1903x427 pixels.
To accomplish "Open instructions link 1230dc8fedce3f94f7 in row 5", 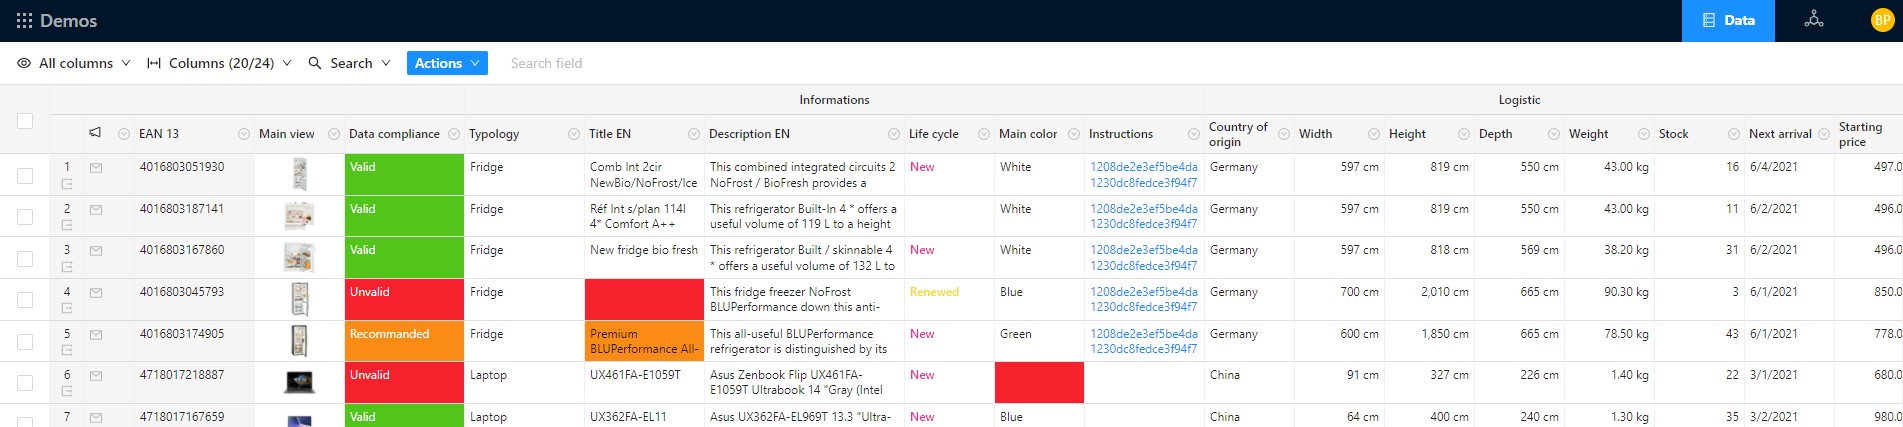I will click(1143, 349).
